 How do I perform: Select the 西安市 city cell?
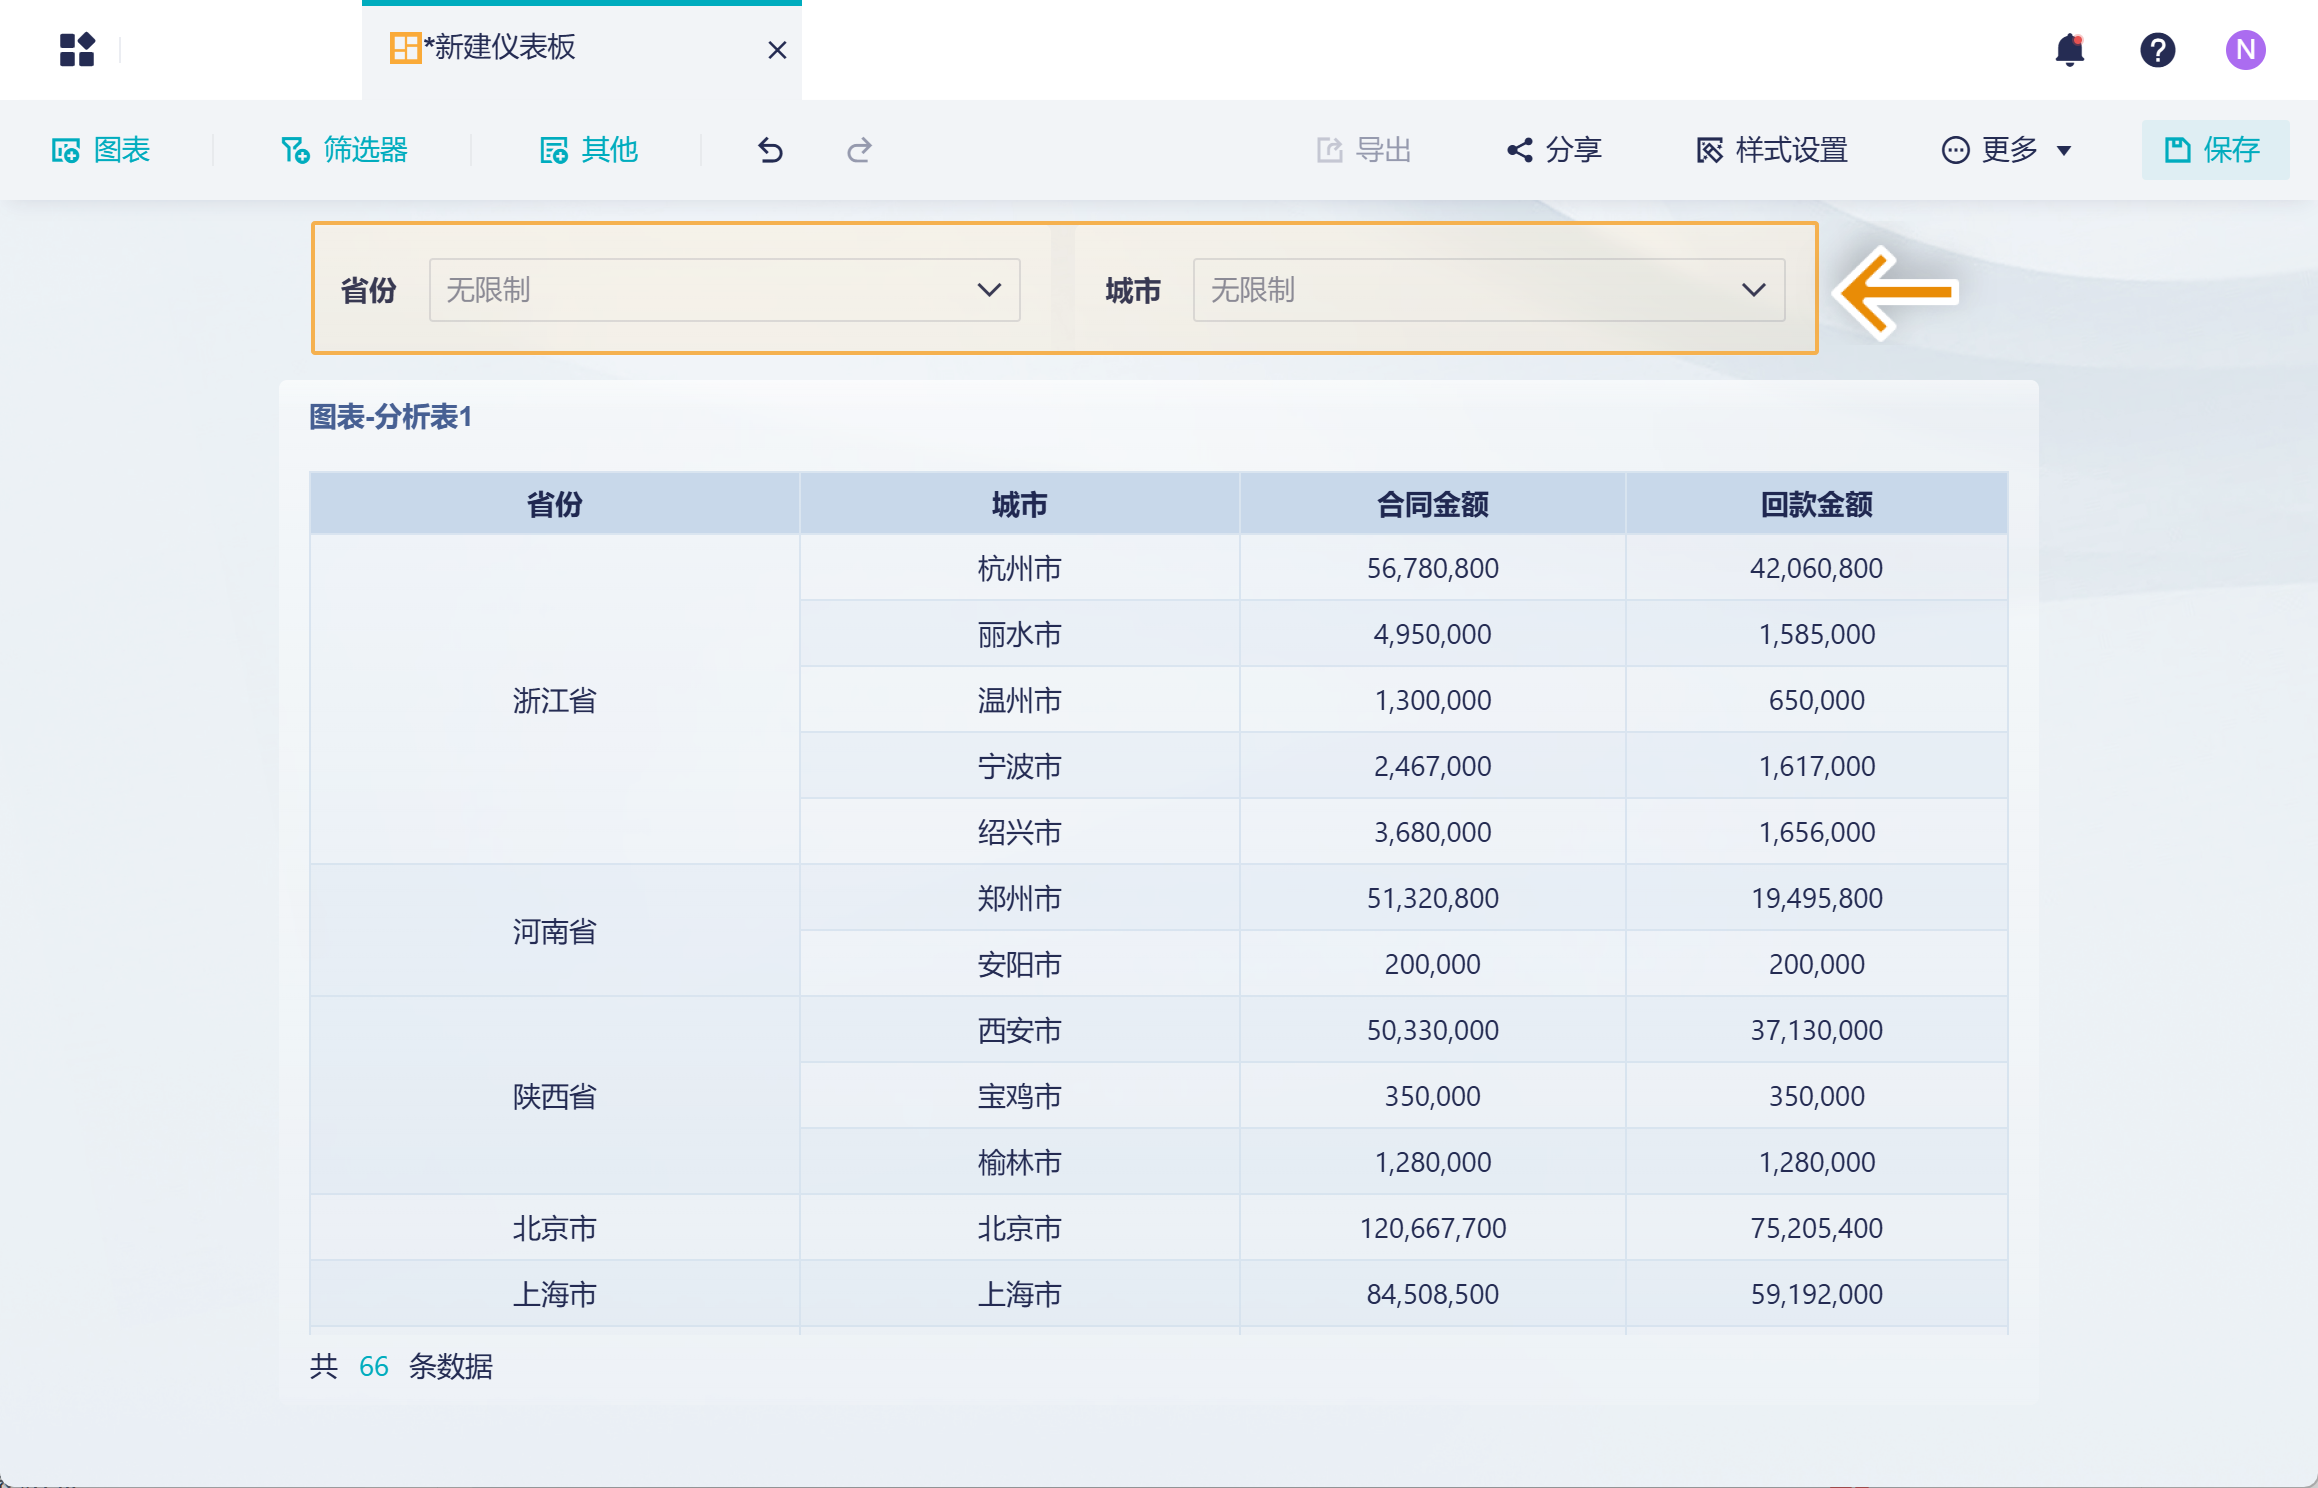pos(1019,1030)
